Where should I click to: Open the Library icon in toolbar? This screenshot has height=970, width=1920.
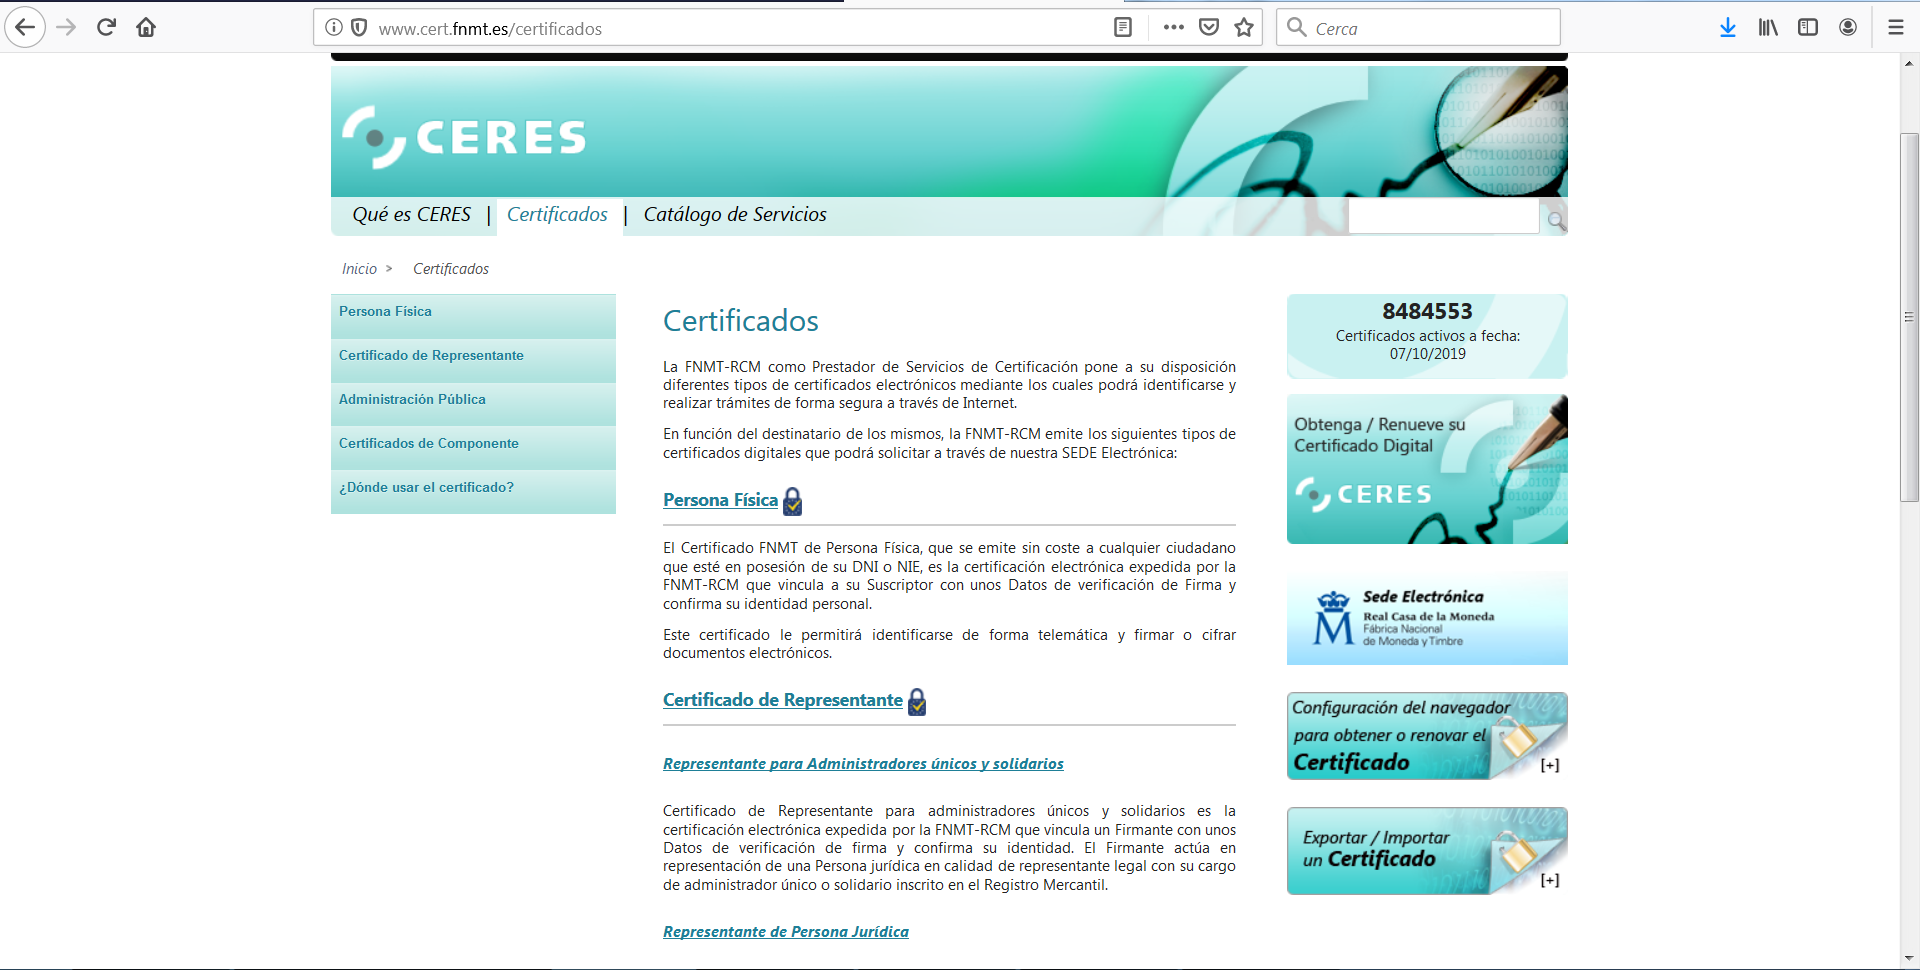[1768, 28]
